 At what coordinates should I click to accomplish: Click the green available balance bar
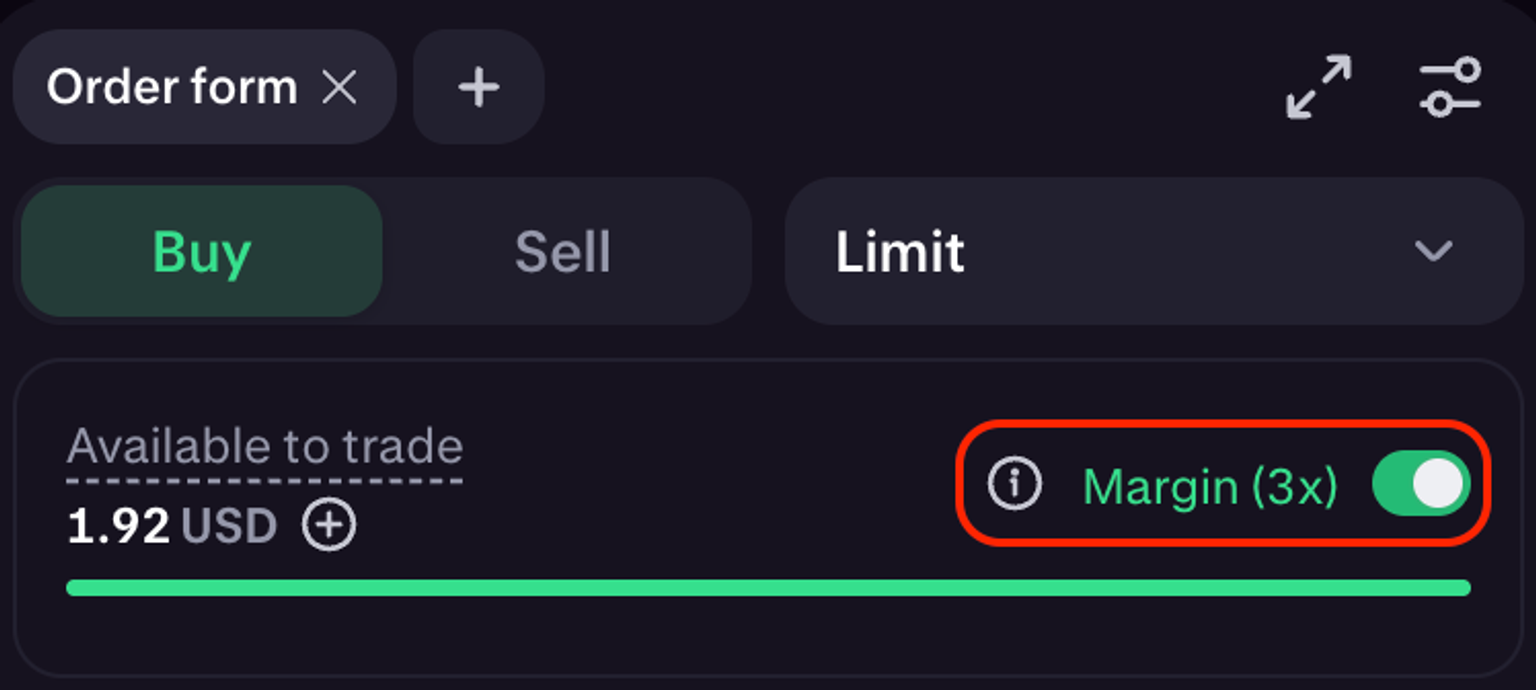768,588
